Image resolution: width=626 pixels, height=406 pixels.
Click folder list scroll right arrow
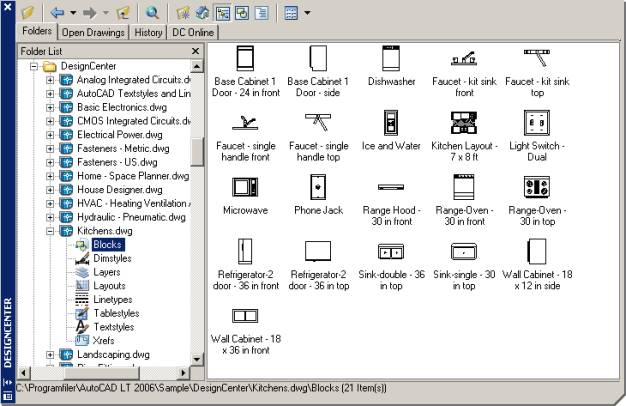point(183,373)
